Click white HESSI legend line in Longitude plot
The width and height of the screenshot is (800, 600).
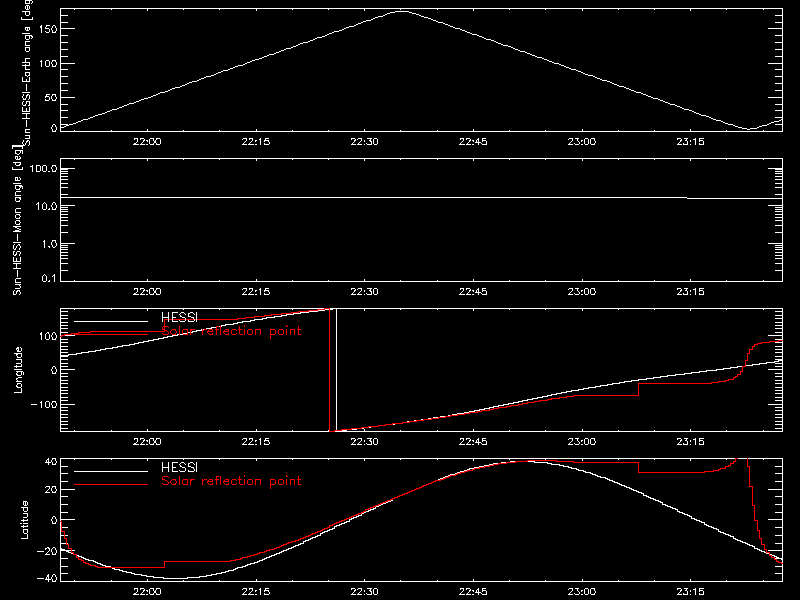111,321
